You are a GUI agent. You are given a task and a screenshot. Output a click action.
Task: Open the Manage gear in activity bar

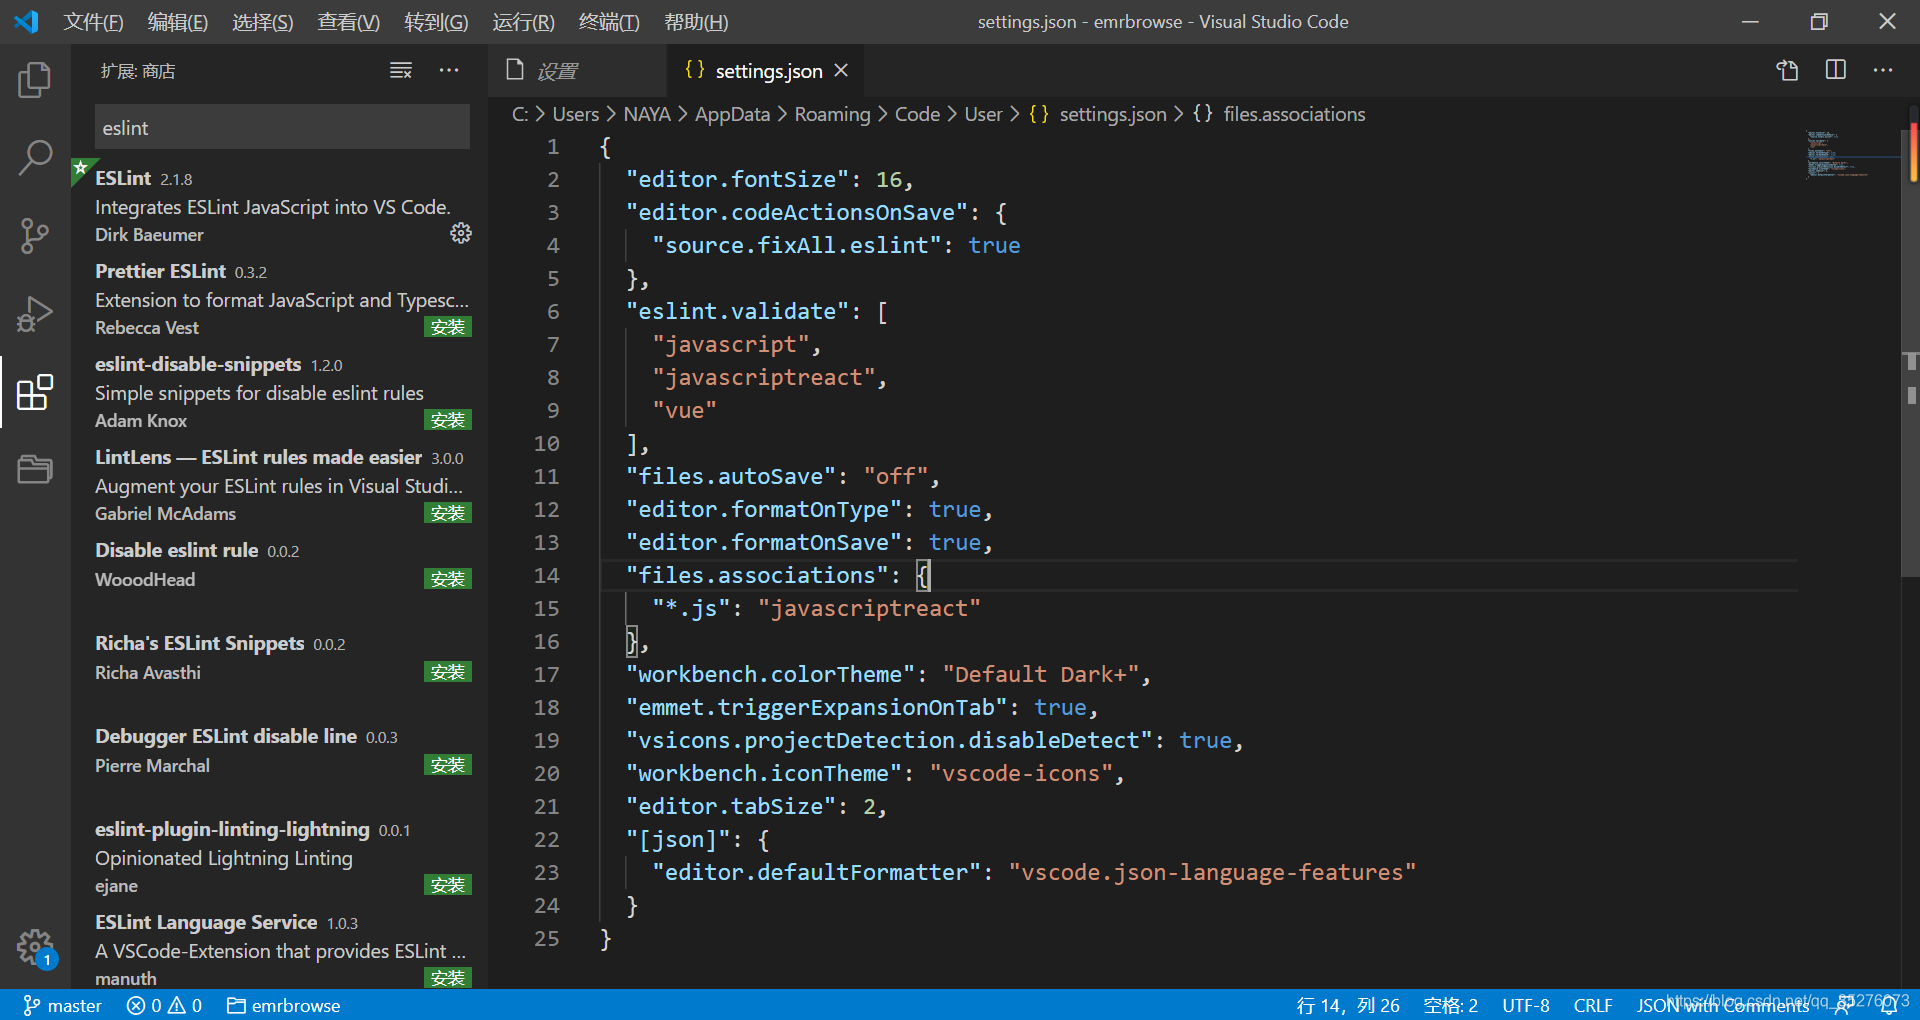pyautogui.click(x=35, y=946)
